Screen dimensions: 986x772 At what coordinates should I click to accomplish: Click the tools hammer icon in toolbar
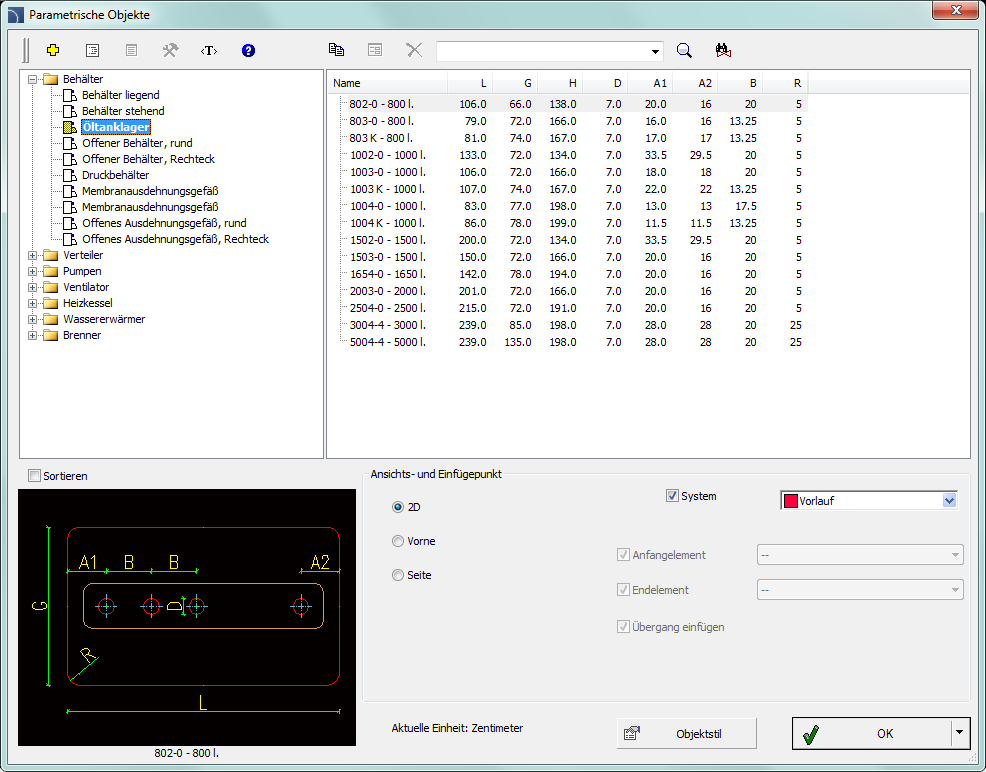(x=170, y=50)
